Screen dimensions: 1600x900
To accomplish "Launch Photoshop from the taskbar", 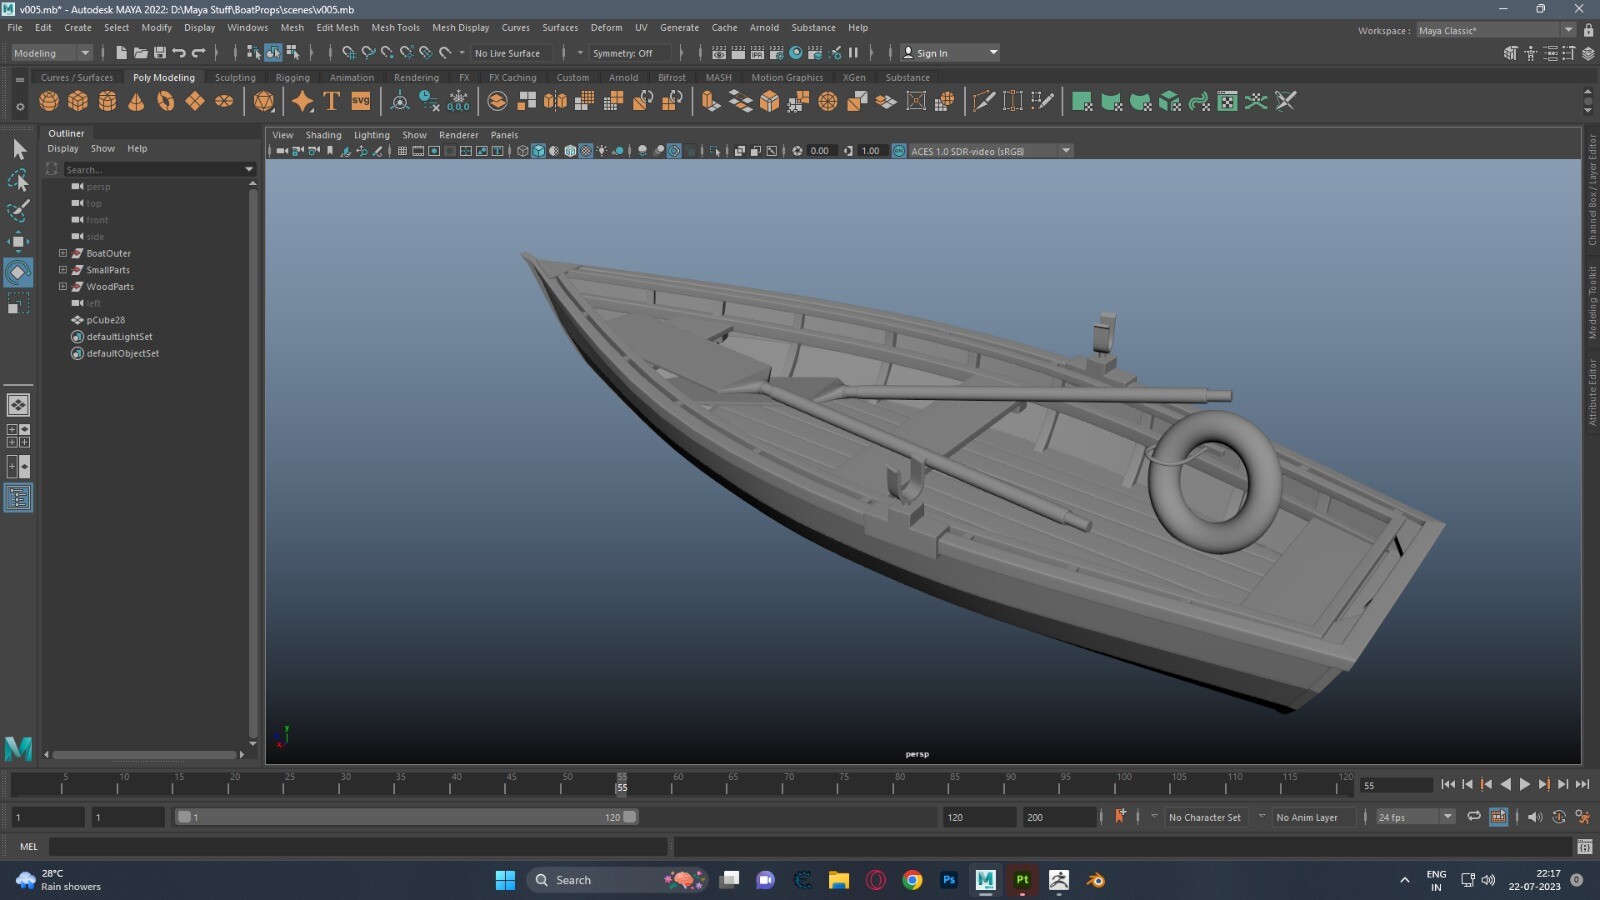I will coord(947,880).
